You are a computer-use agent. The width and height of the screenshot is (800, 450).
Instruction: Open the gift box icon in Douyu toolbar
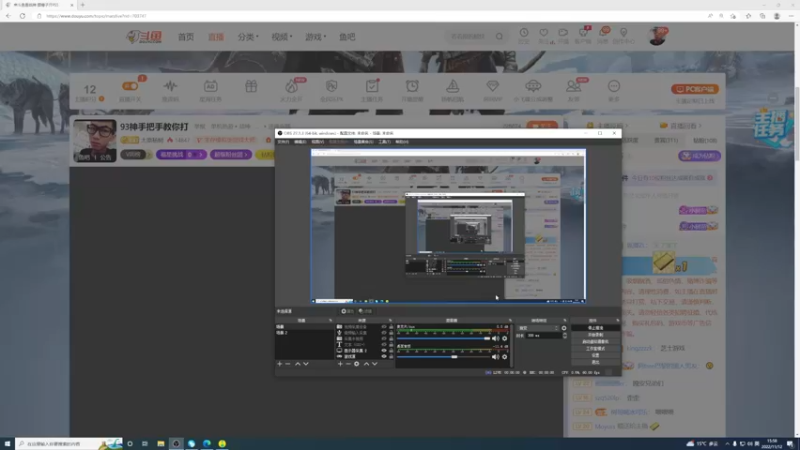click(251, 86)
